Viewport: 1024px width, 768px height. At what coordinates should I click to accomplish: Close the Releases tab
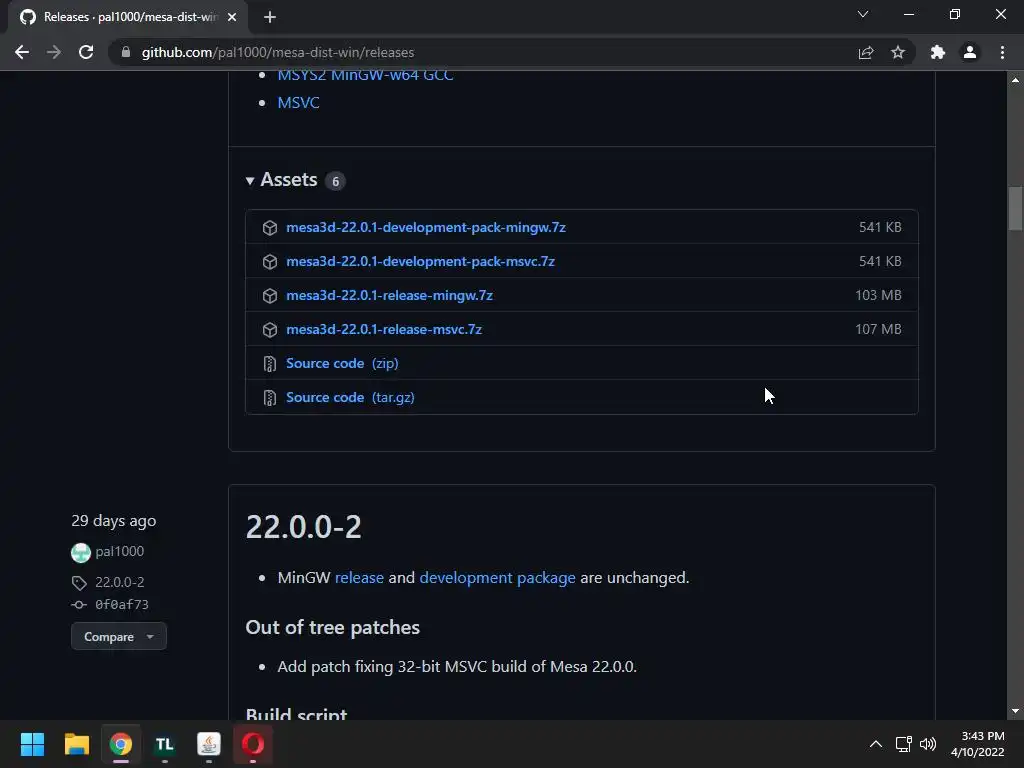pos(232,17)
